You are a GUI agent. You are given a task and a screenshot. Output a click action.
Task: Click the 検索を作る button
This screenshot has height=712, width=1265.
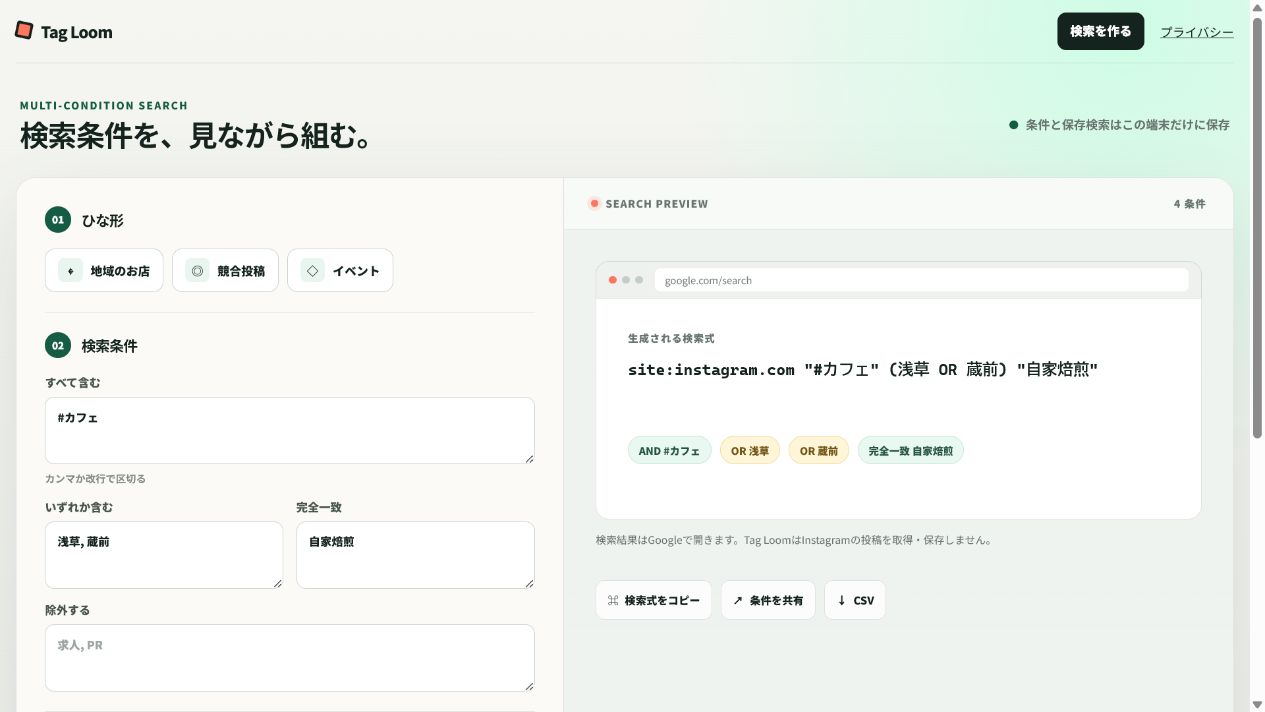coord(1100,31)
